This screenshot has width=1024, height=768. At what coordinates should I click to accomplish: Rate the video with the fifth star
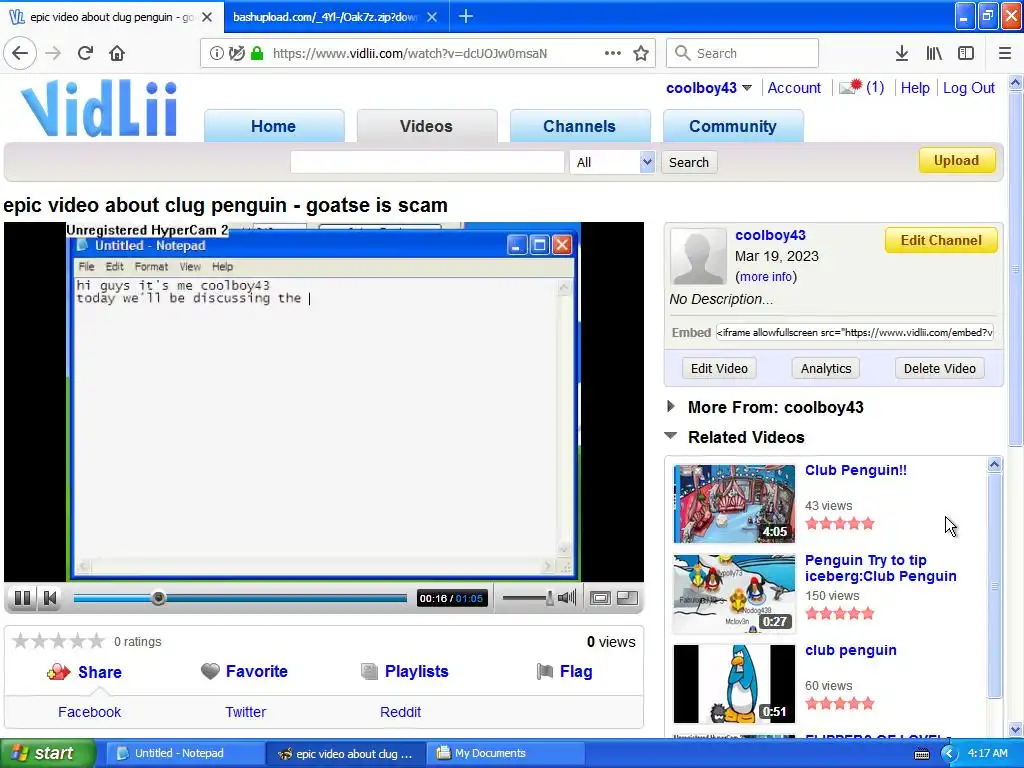click(x=97, y=641)
